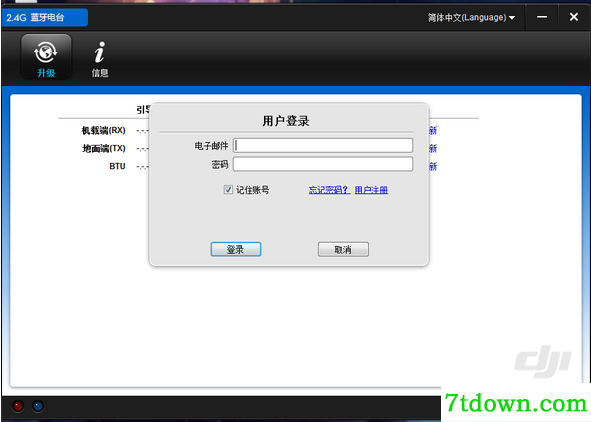Toggle the 记住账号 remember account checkbox

(228, 190)
